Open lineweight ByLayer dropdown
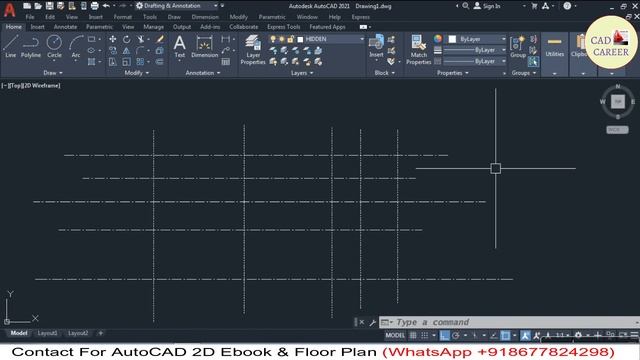 [503, 50]
